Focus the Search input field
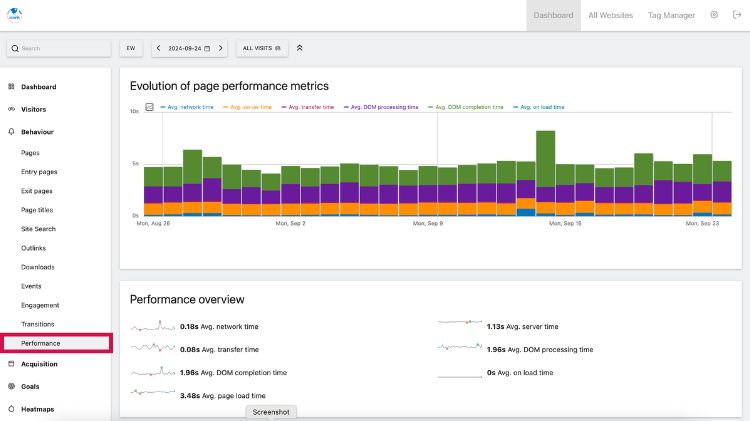 coord(59,48)
